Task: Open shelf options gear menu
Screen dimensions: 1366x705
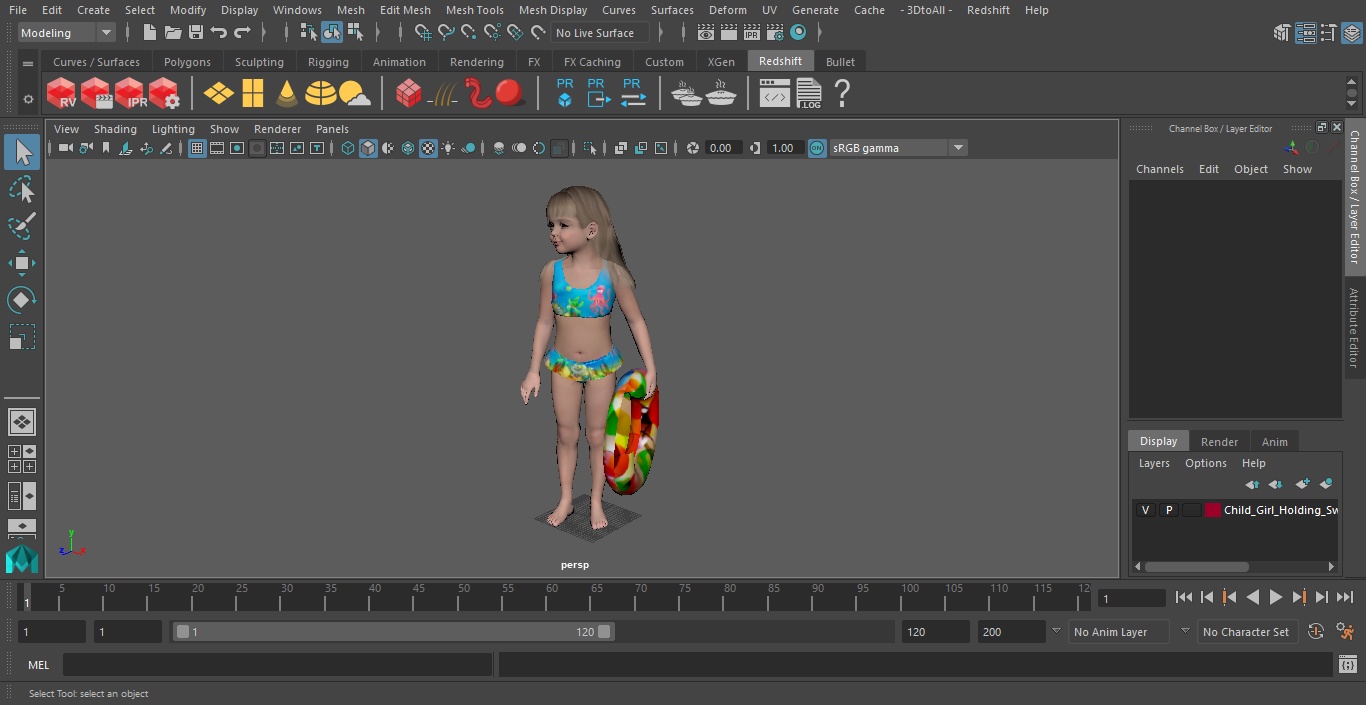Action: click(28, 99)
